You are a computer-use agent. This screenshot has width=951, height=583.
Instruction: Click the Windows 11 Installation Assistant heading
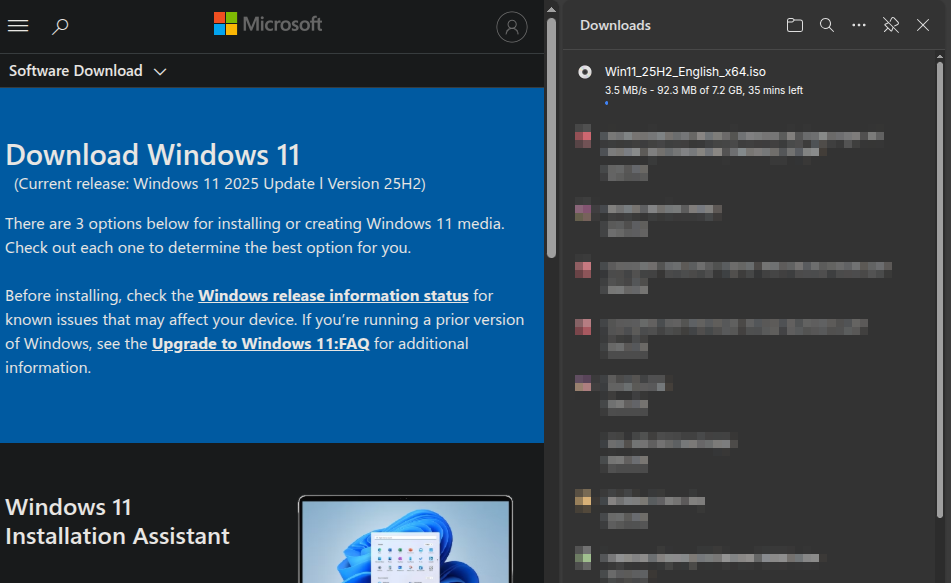click(x=117, y=521)
